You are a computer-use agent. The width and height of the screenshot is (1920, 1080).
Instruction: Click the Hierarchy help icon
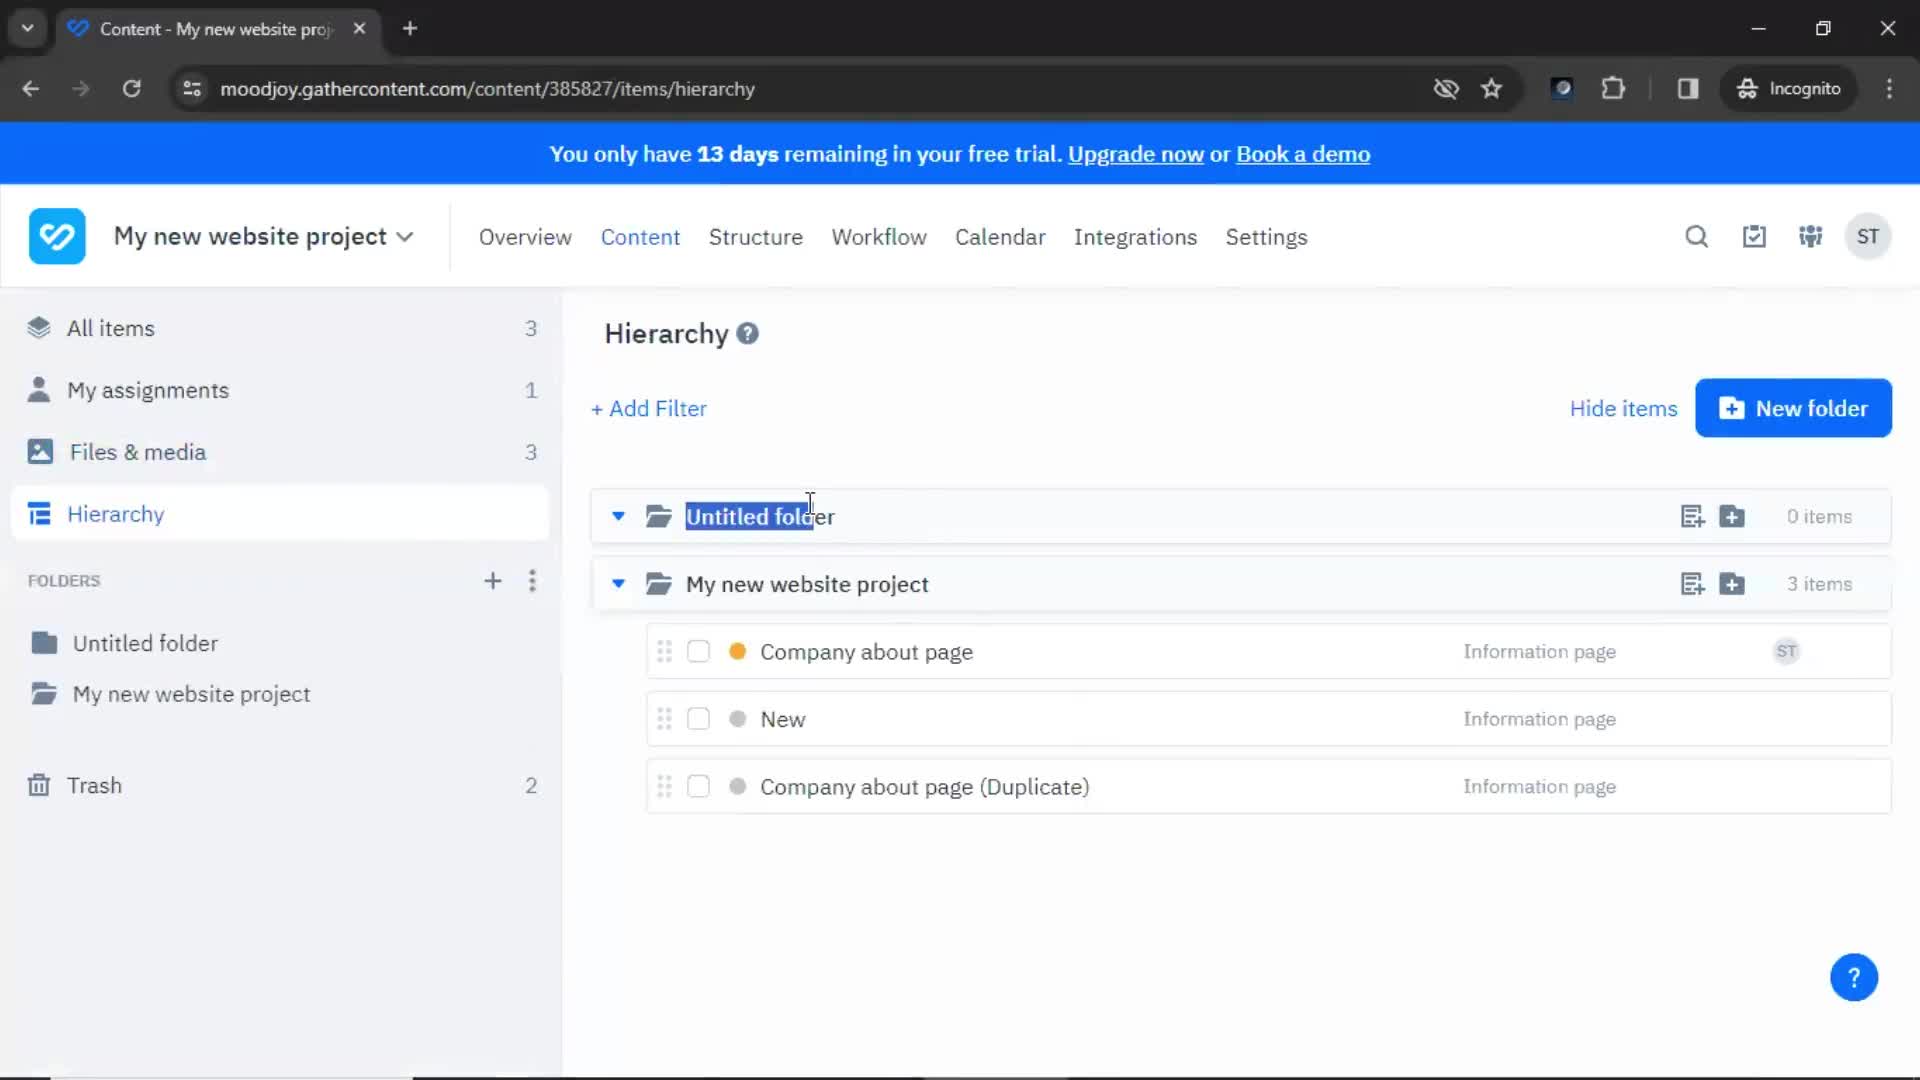(x=748, y=332)
